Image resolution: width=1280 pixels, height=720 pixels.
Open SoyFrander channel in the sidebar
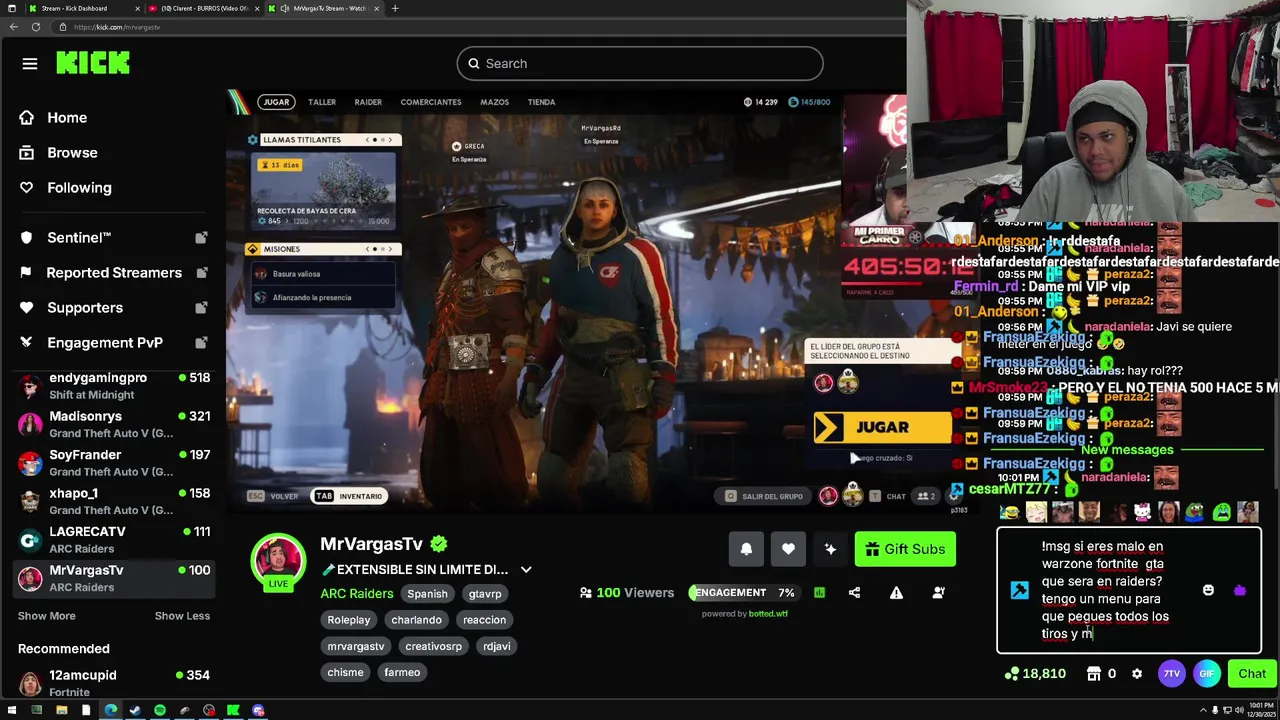(113, 463)
